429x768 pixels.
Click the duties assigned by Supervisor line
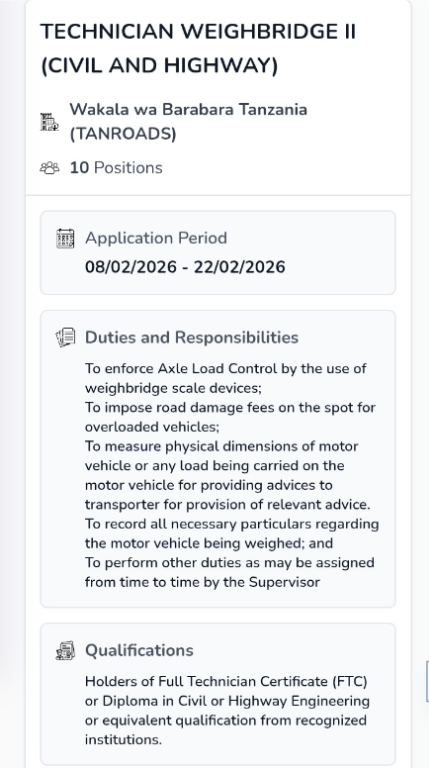coord(230,572)
